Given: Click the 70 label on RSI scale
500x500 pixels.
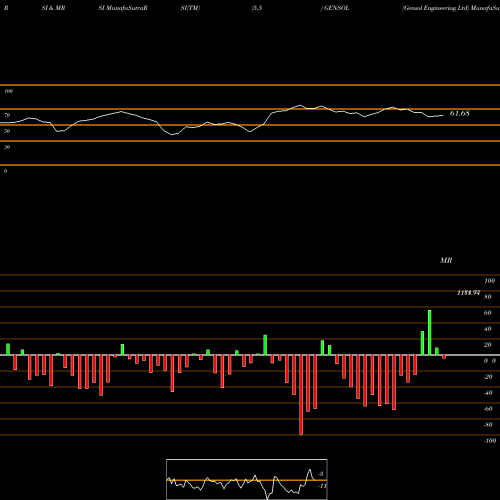Looking at the screenshot, I should (7, 115).
